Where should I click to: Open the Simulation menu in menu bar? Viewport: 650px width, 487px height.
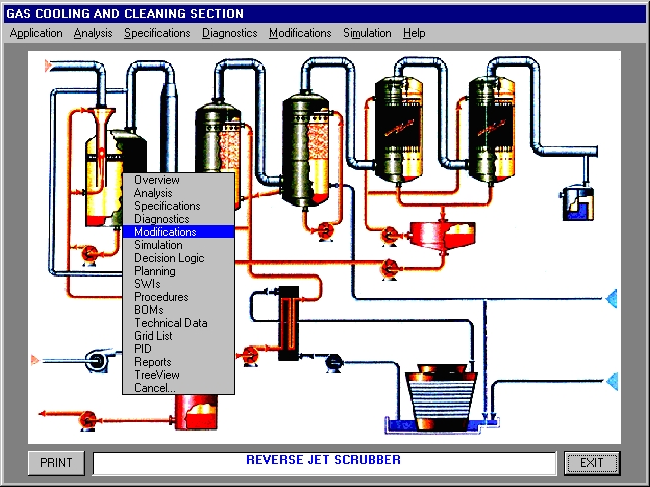[367, 33]
